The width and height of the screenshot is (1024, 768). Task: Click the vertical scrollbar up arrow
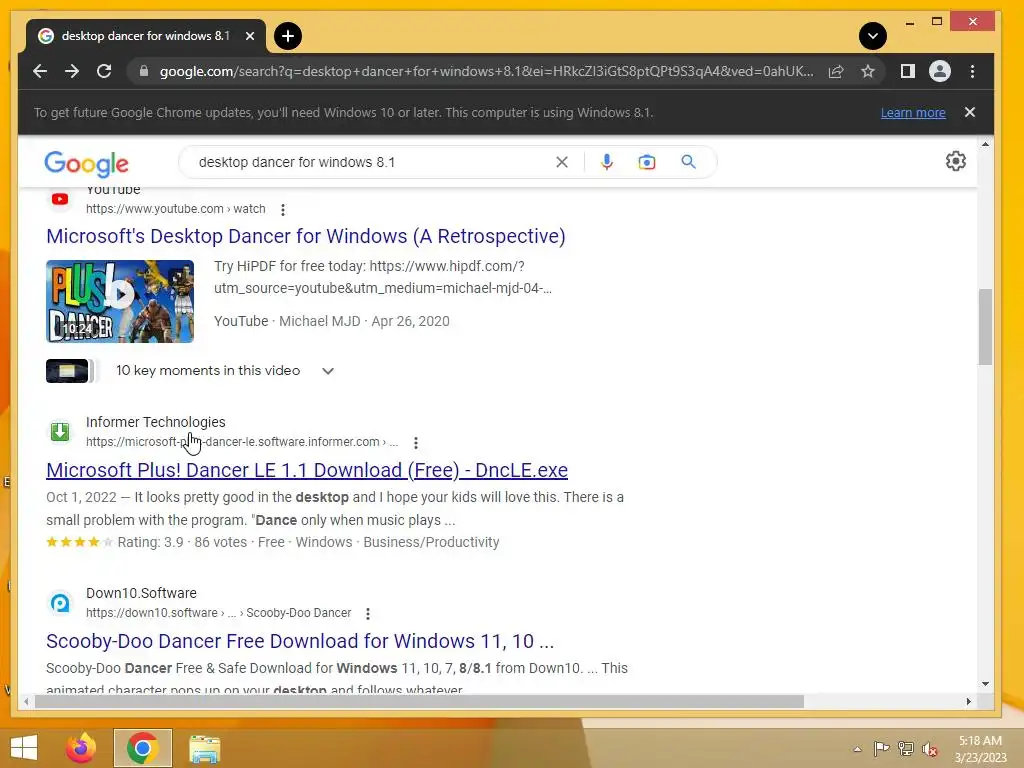click(985, 144)
